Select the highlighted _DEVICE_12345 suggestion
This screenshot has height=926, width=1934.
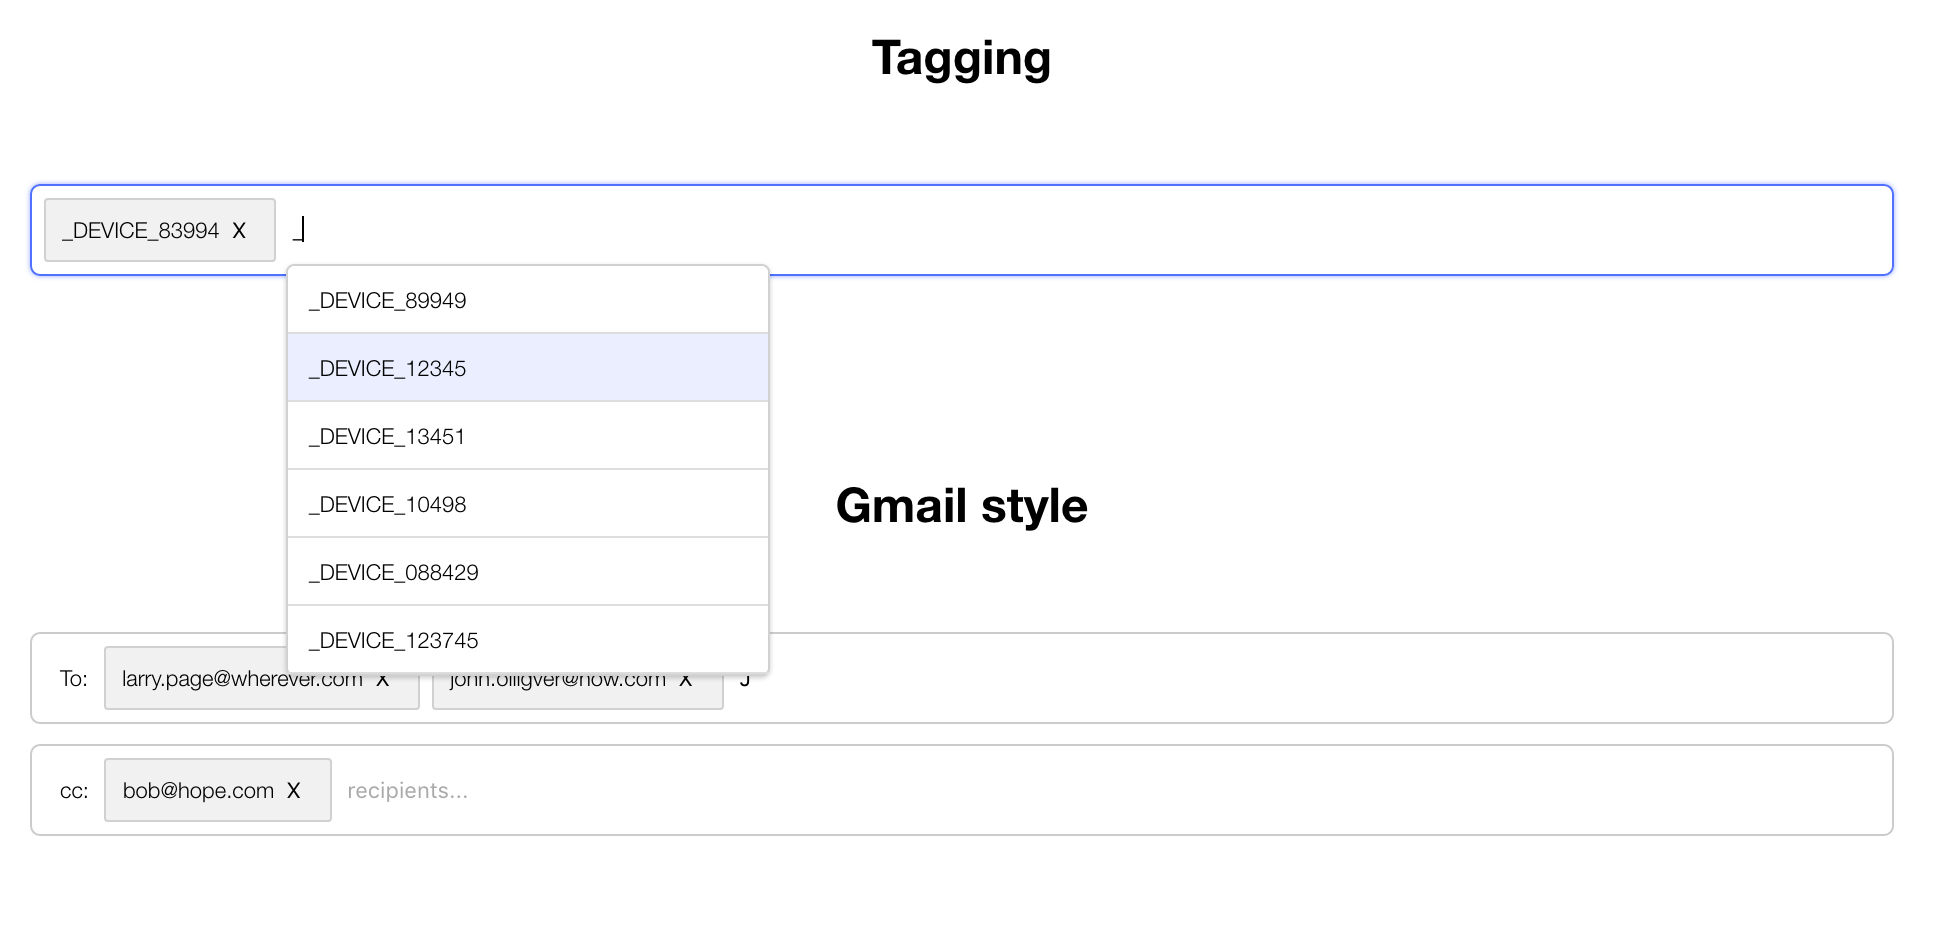tap(387, 367)
